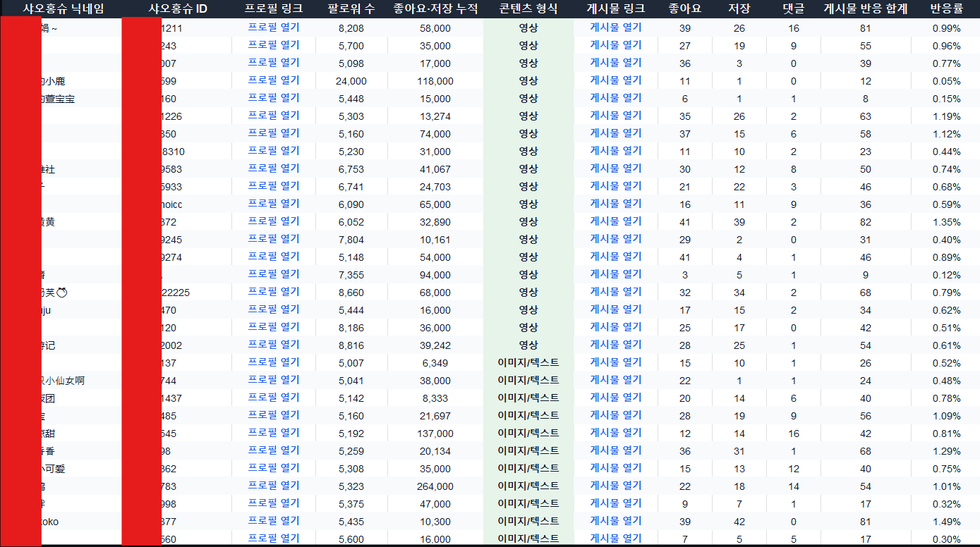Select the 5,098 followers cell
This screenshot has width=980, height=547.
pos(351,64)
